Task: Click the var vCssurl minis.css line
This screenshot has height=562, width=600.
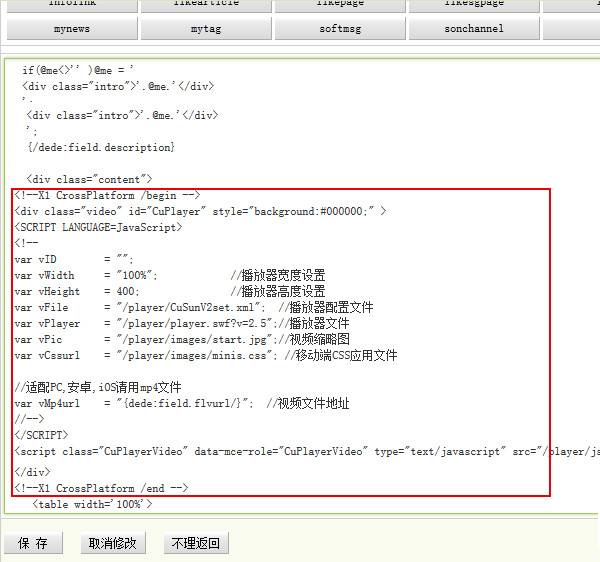Action: point(206,356)
